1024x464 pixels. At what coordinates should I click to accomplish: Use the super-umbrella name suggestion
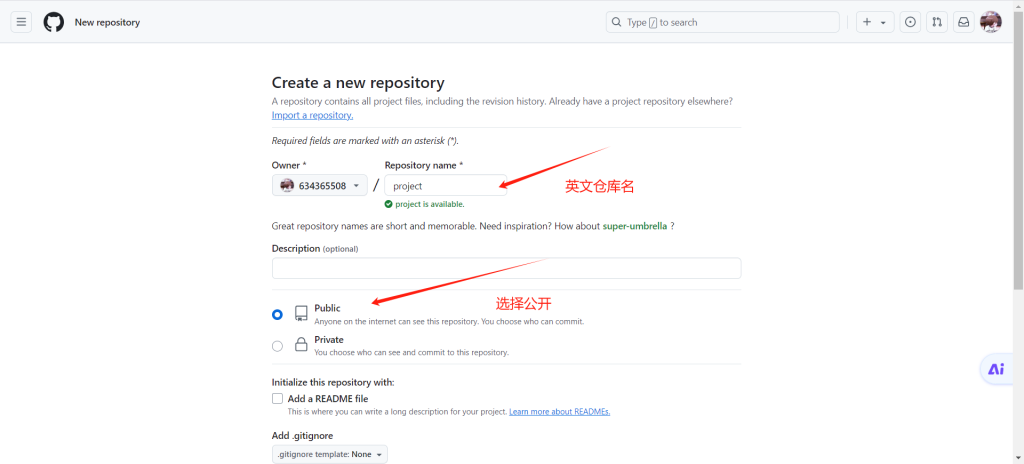(634, 226)
